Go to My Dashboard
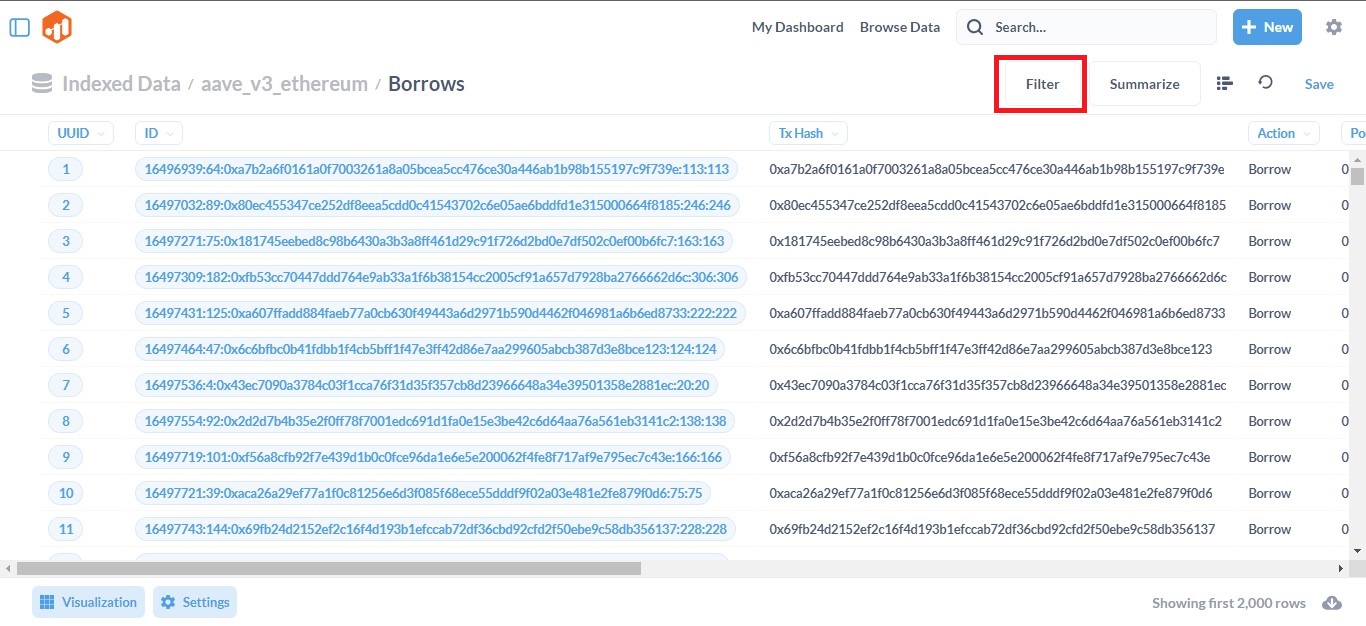 coord(797,27)
